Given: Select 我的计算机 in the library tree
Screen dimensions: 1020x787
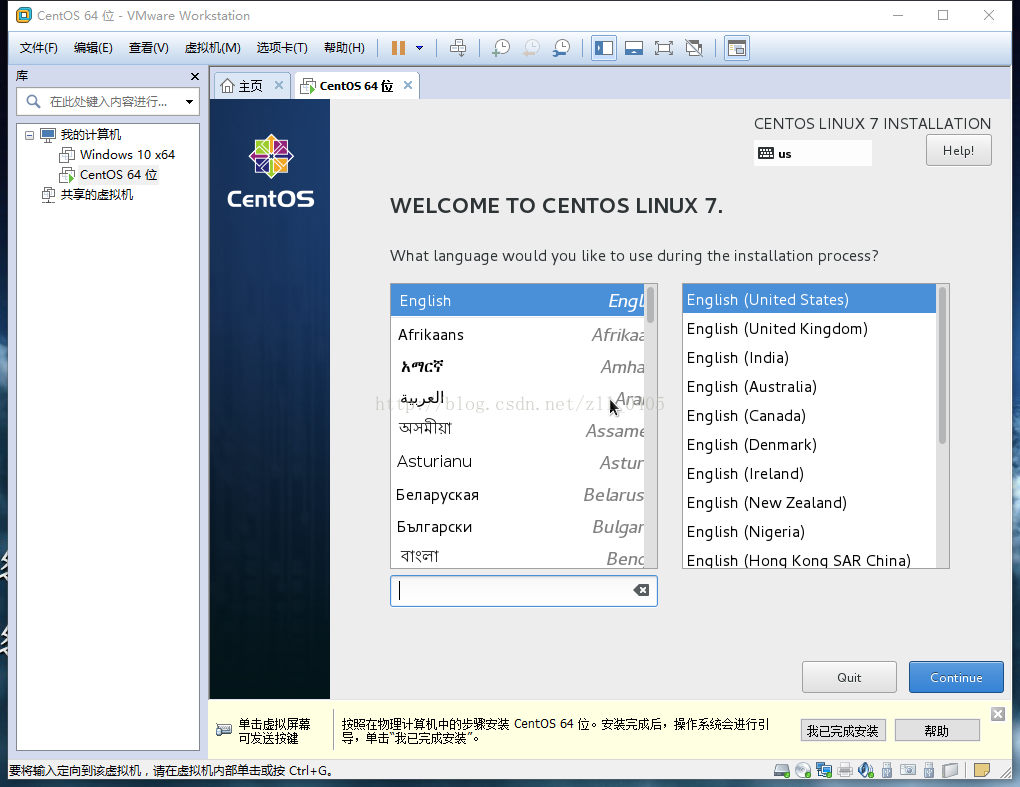Looking at the screenshot, I should [x=90, y=135].
